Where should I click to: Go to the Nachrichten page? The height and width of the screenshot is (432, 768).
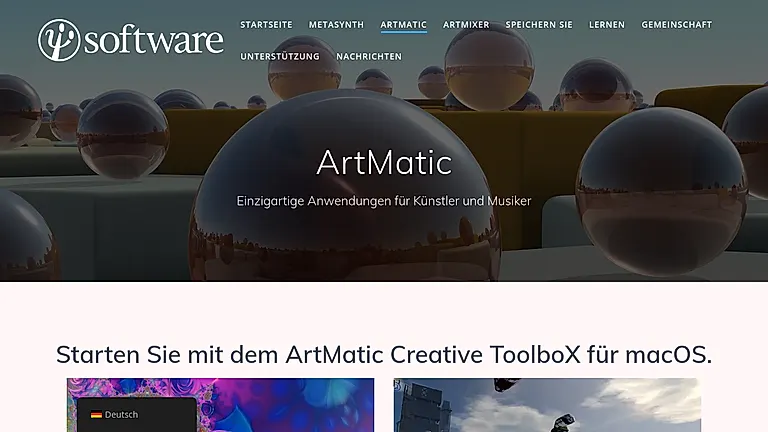click(x=369, y=56)
